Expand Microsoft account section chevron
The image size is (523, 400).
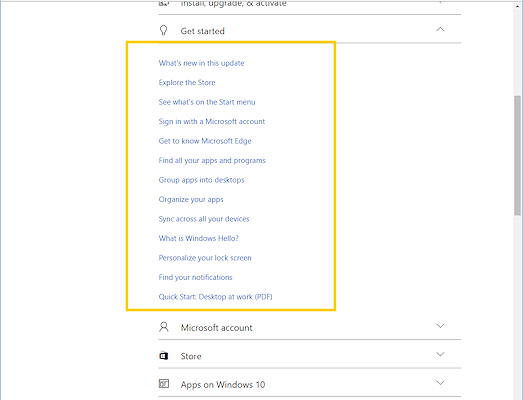point(440,326)
